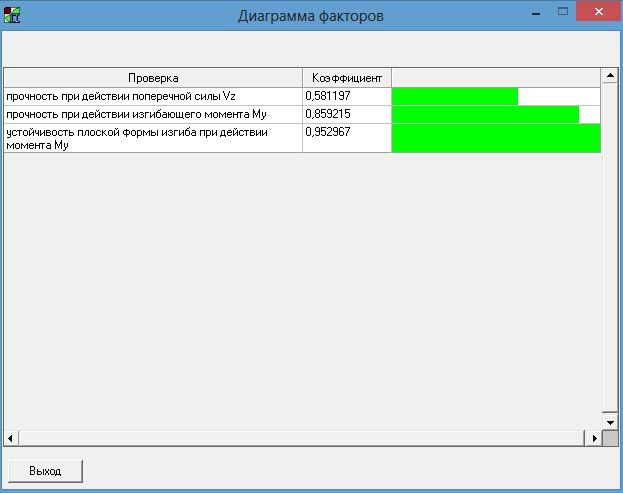Click the coefficient value 0,859215
This screenshot has width=623, height=493.
tap(327, 114)
